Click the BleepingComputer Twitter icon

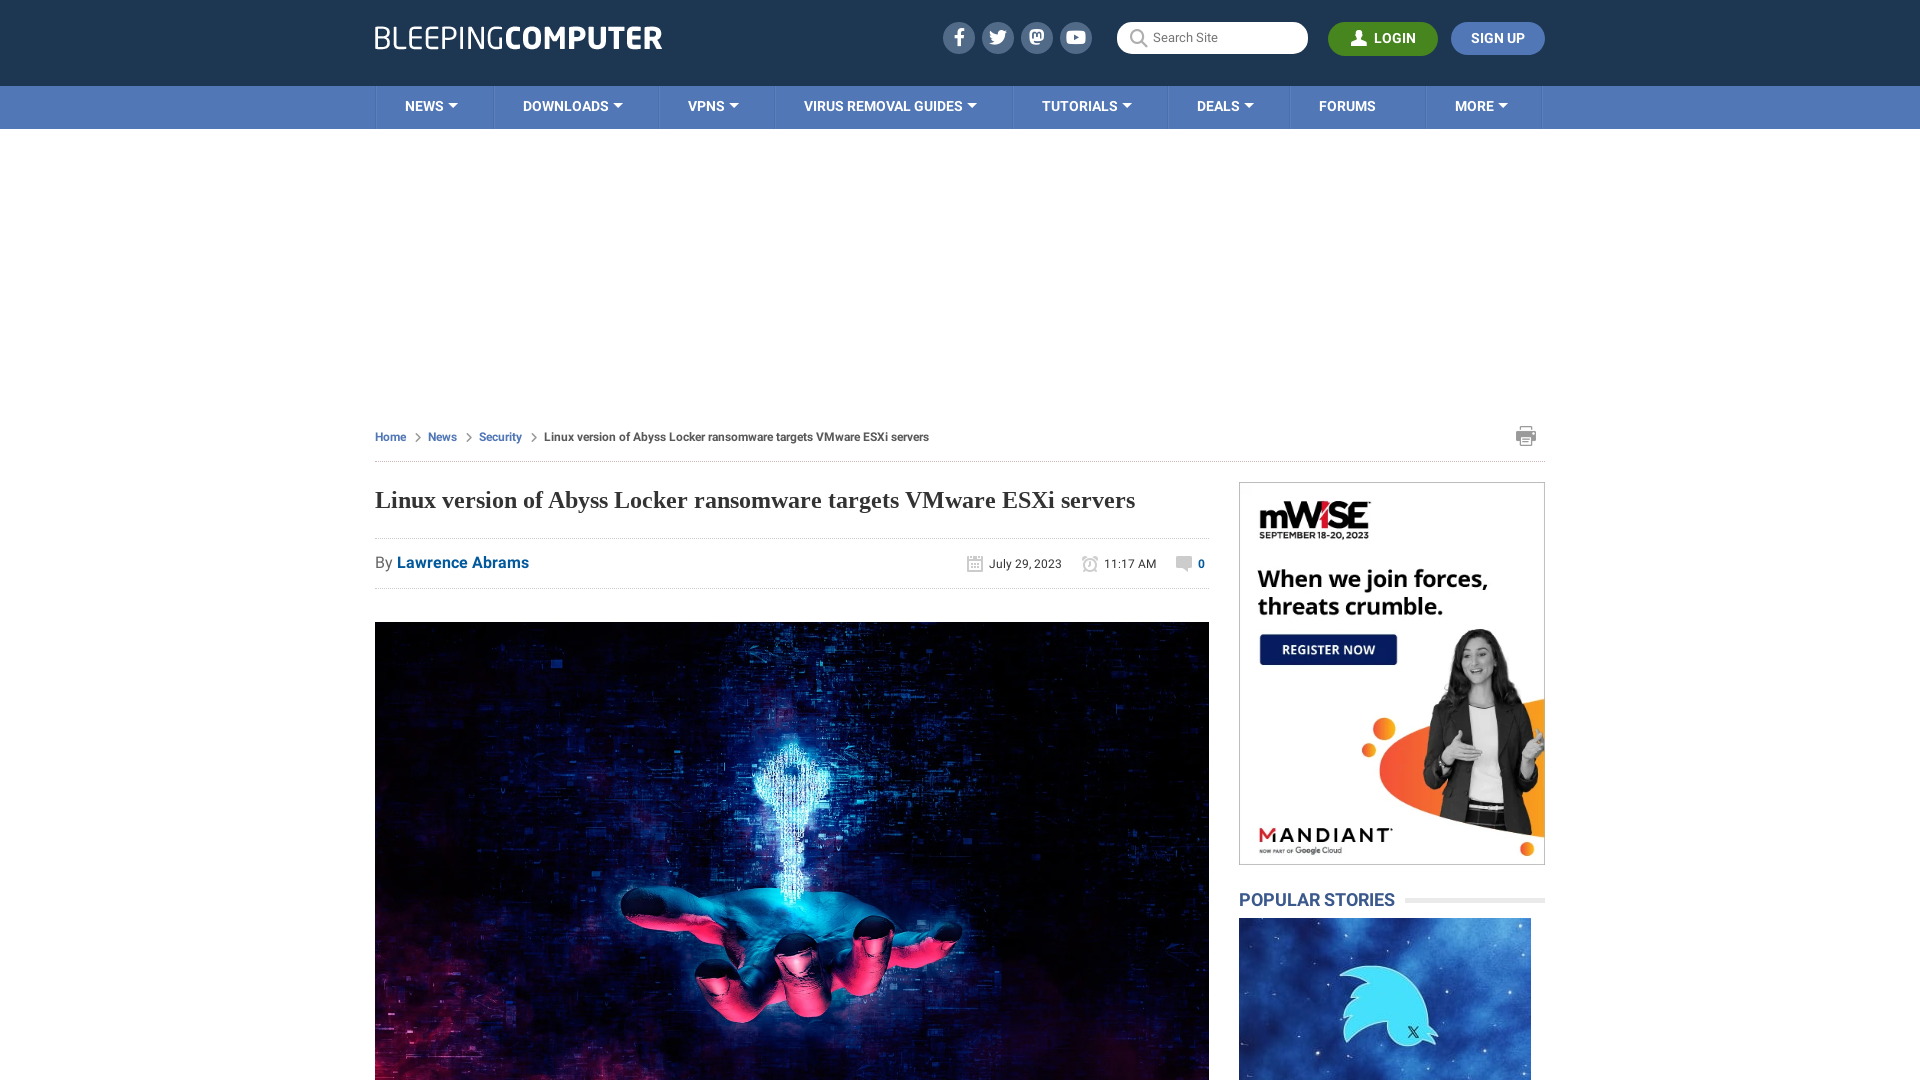[997, 37]
